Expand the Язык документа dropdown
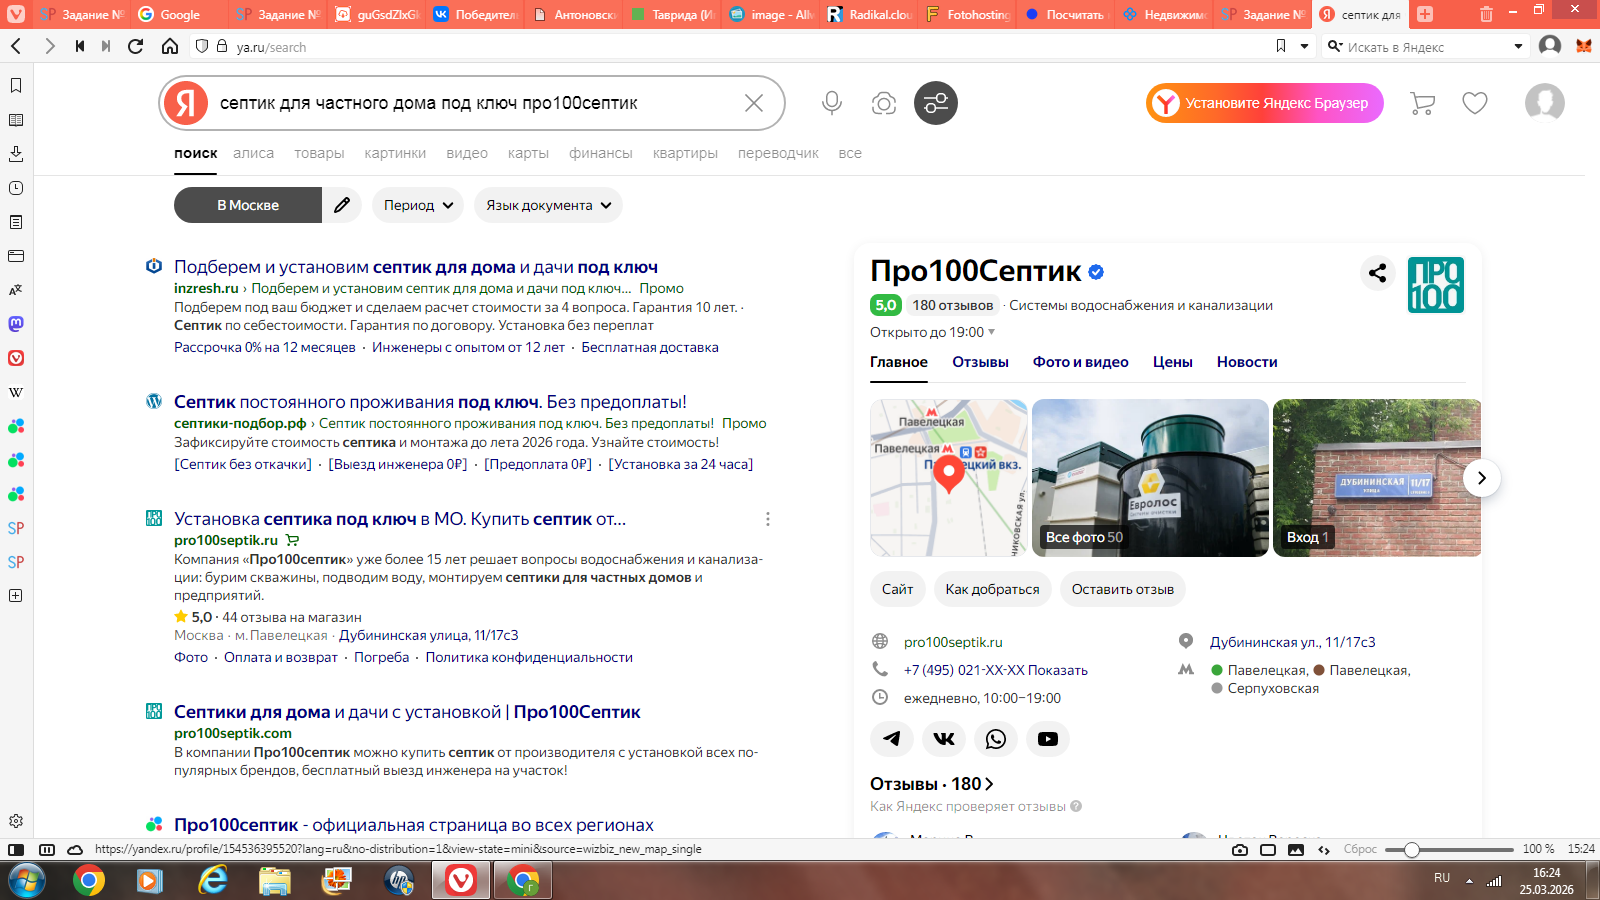1600x900 pixels. (548, 205)
